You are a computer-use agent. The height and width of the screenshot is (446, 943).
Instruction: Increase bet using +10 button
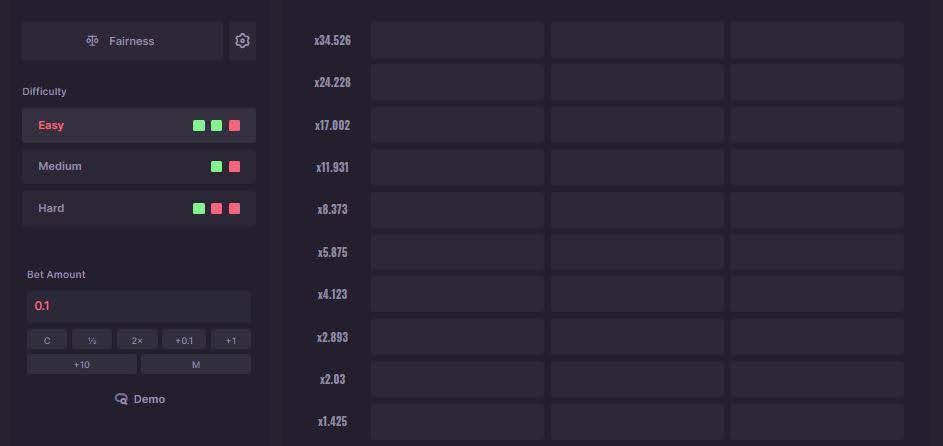click(x=82, y=365)
